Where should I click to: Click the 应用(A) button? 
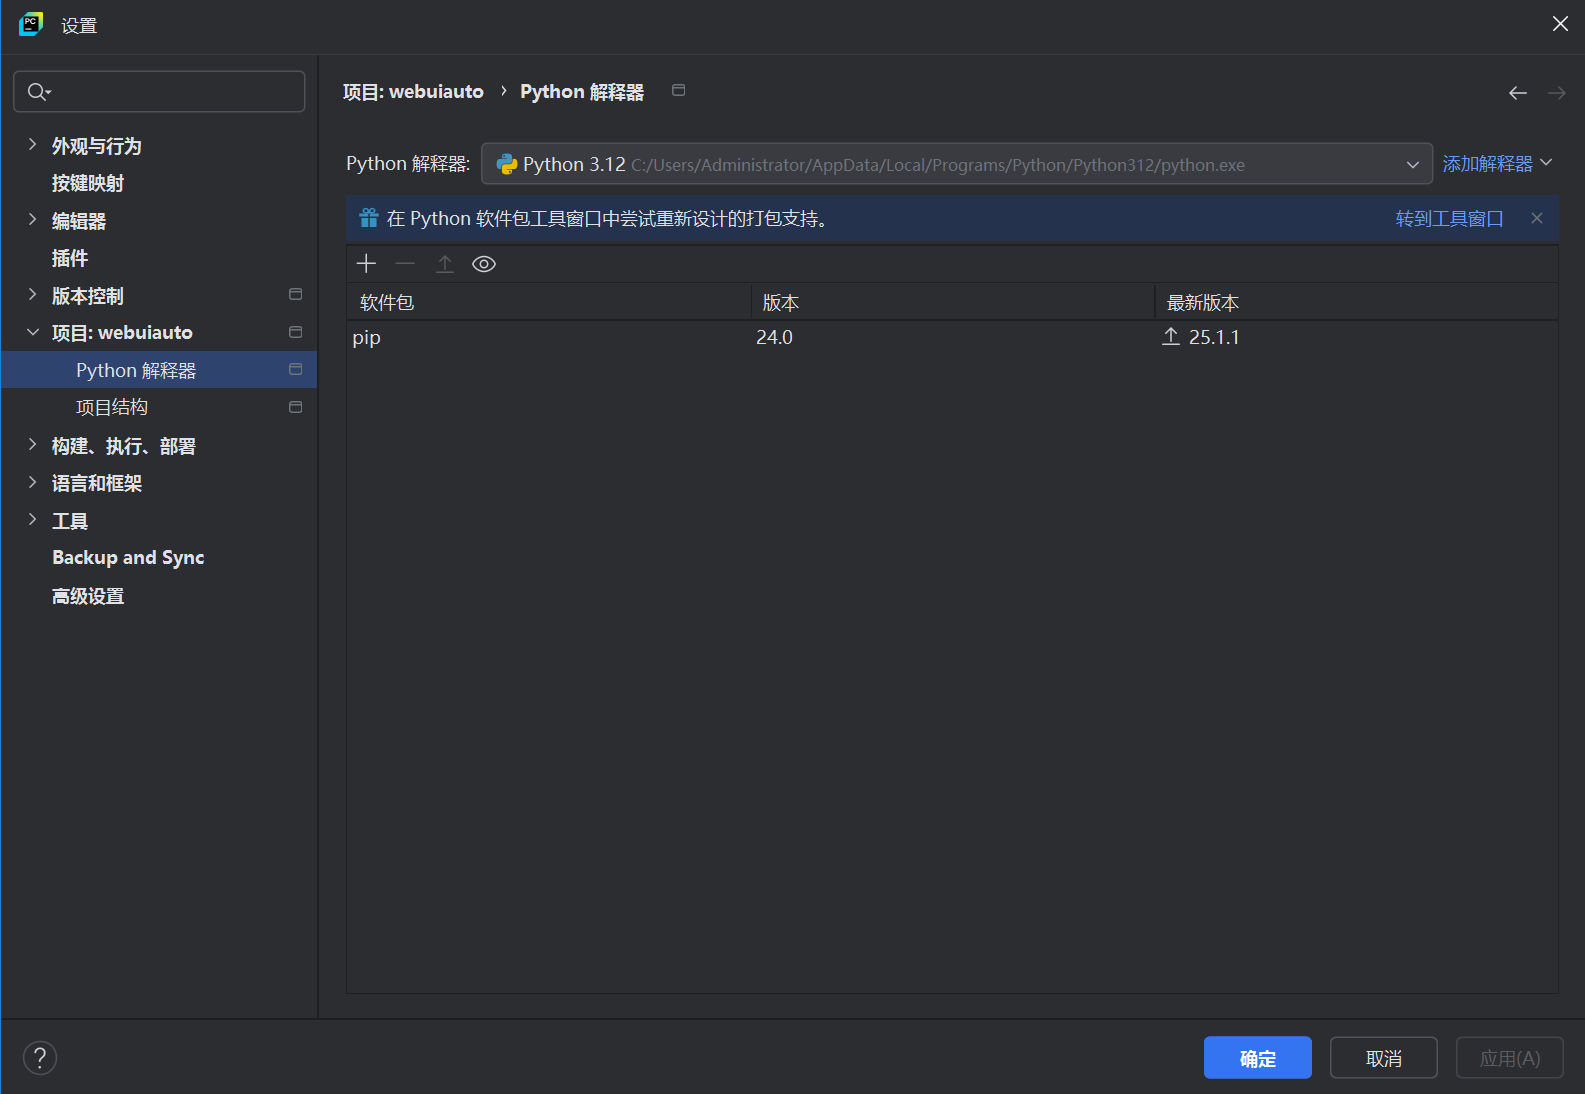[1510, 1058]
